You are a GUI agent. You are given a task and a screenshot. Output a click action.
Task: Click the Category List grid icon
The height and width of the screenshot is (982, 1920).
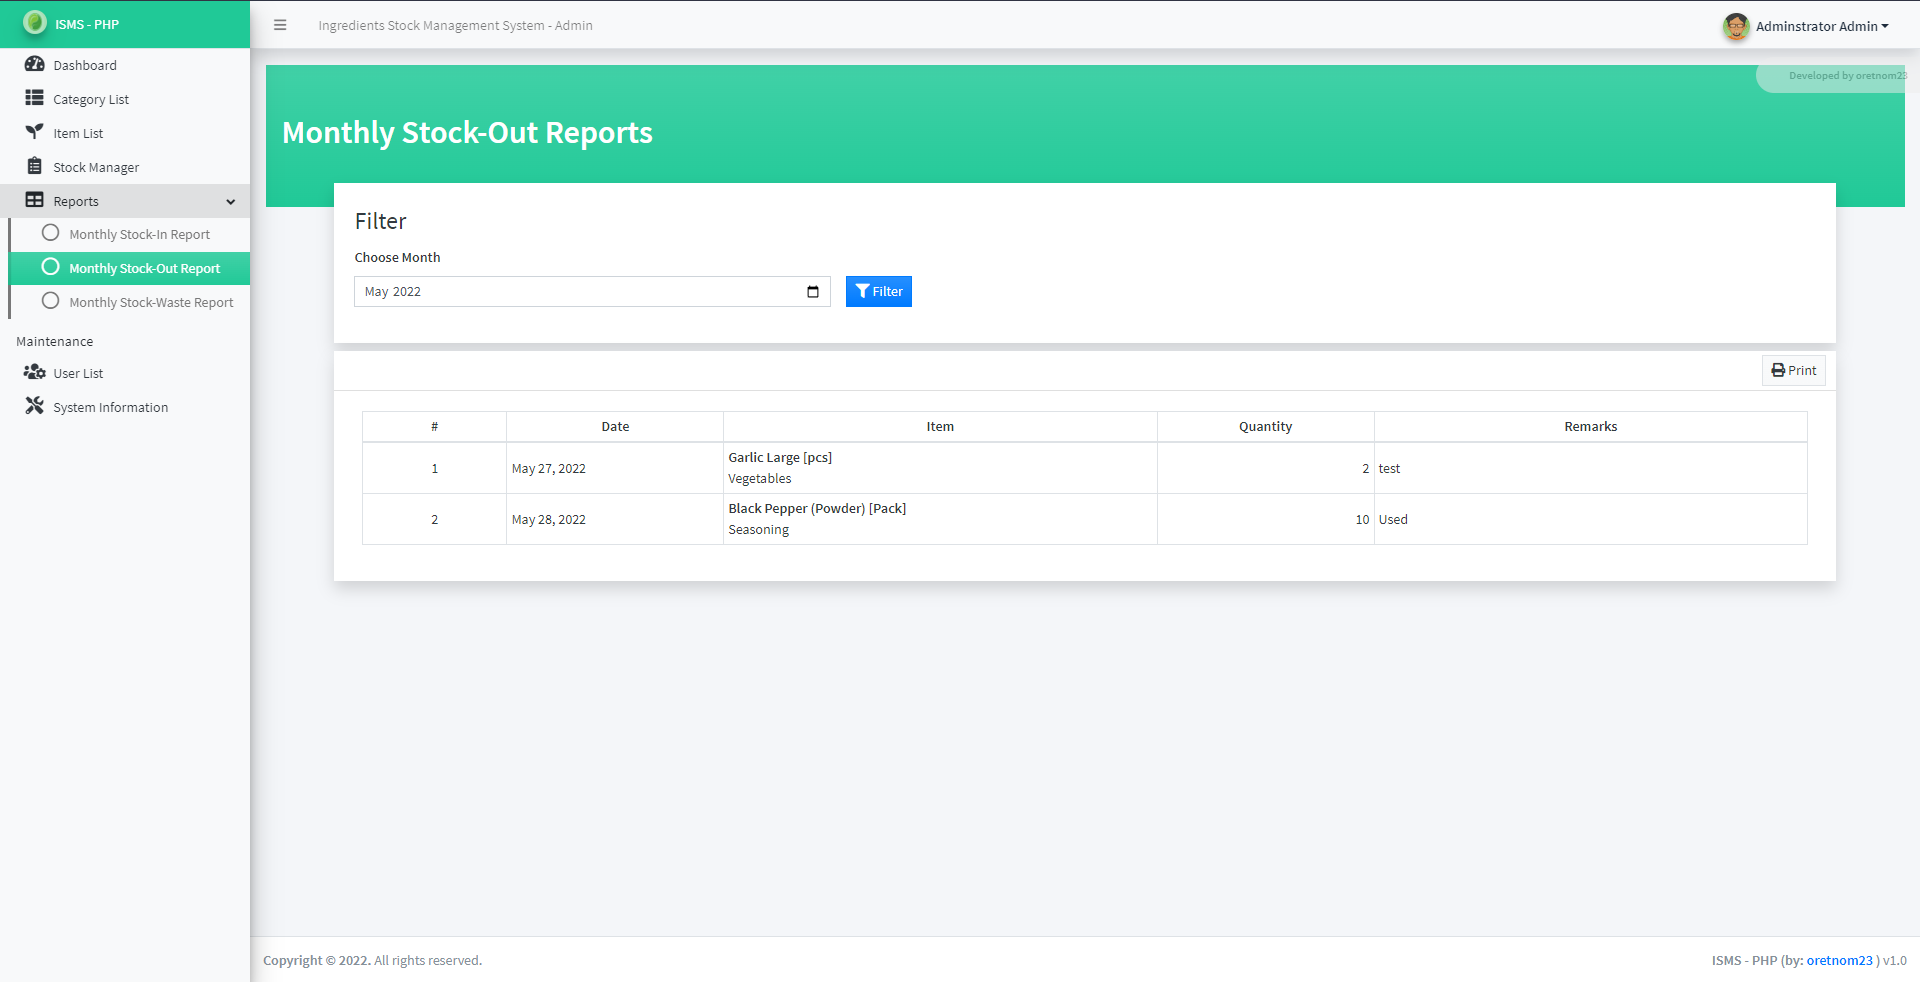pos(35,98)
